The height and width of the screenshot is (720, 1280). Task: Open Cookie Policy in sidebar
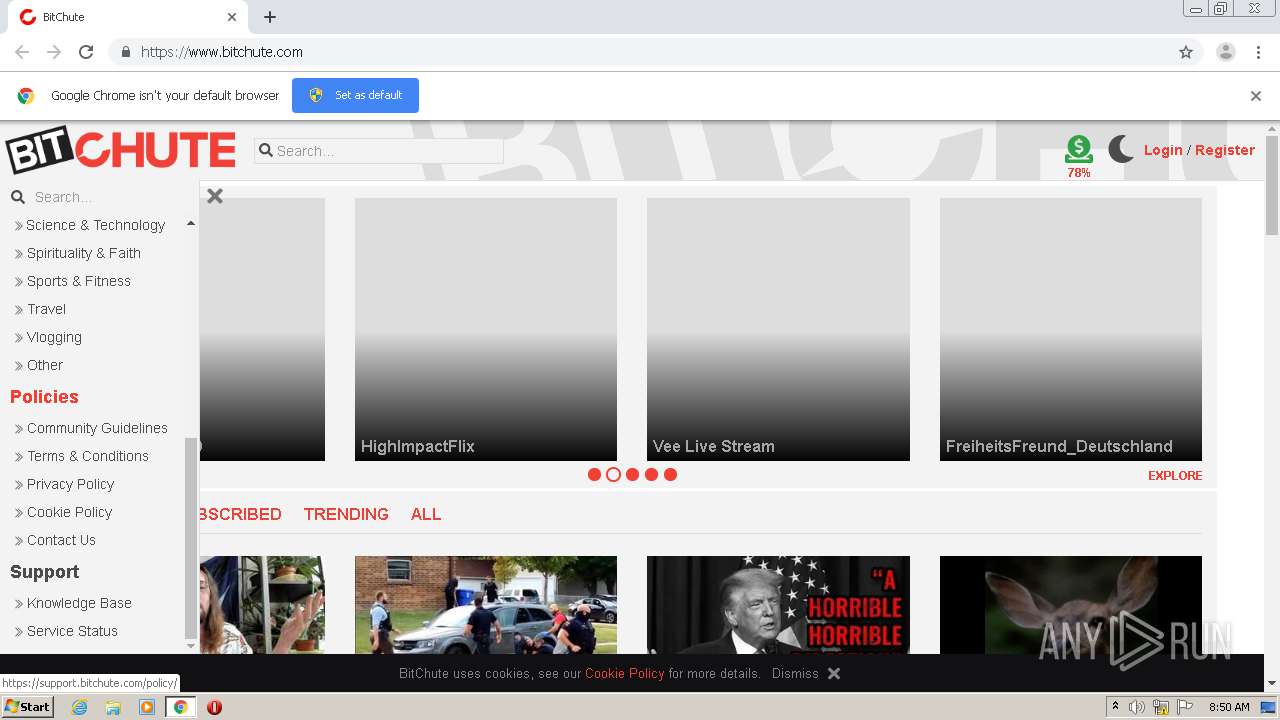tap(69, 512)
